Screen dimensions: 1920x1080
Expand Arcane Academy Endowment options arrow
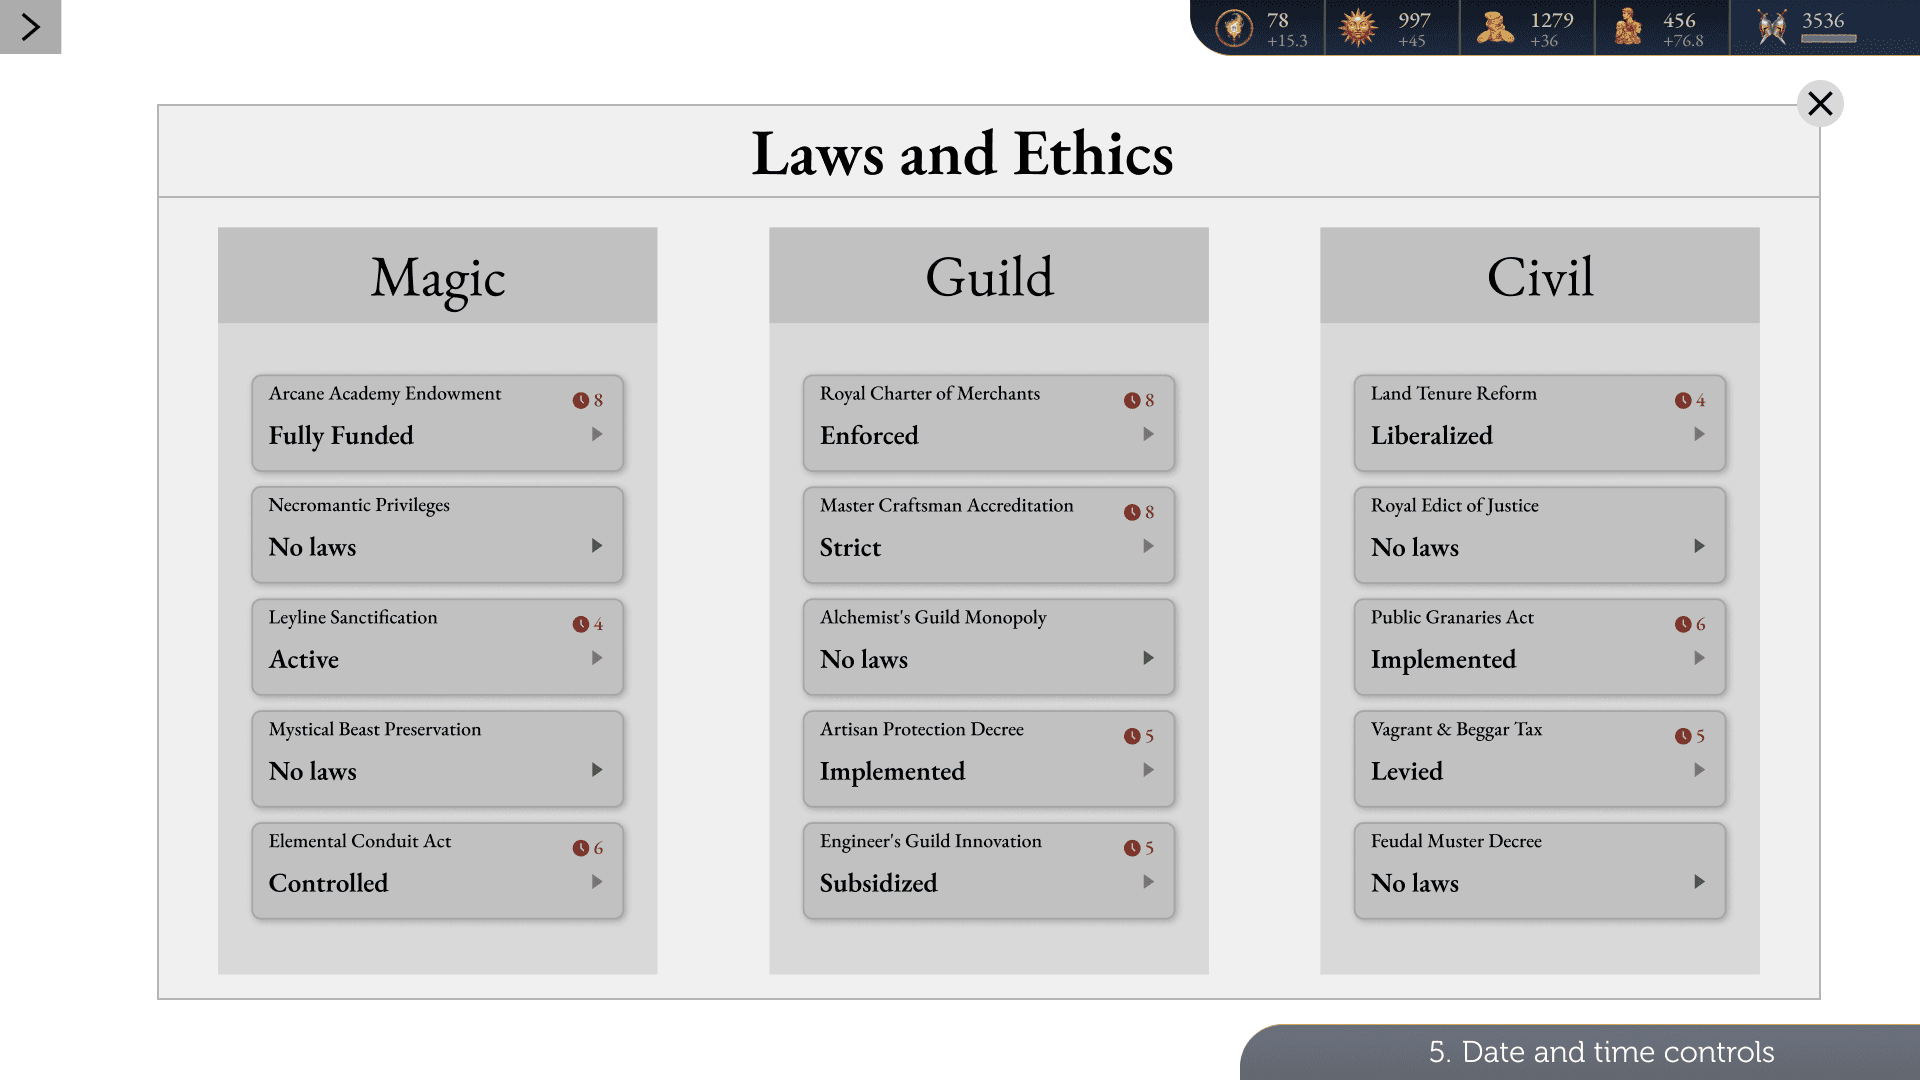[x=597, y=434]
